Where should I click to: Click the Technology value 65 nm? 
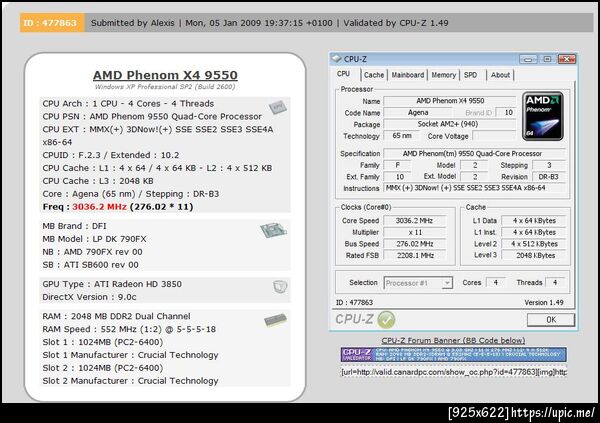pyautogui.click(x=402, y=136)
